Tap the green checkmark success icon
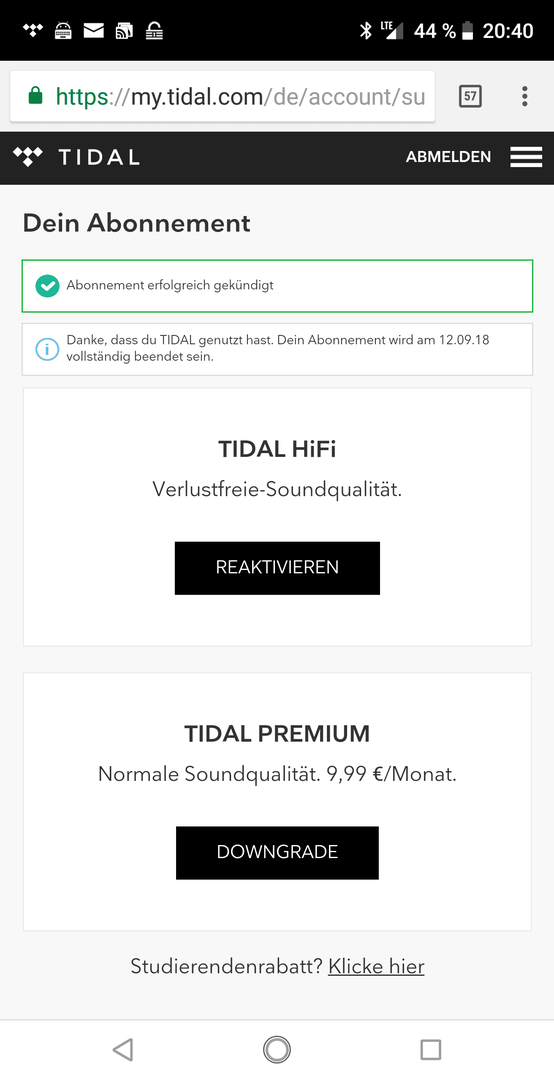This screenshot has width=554, height=1080. [x=48, y=286]
